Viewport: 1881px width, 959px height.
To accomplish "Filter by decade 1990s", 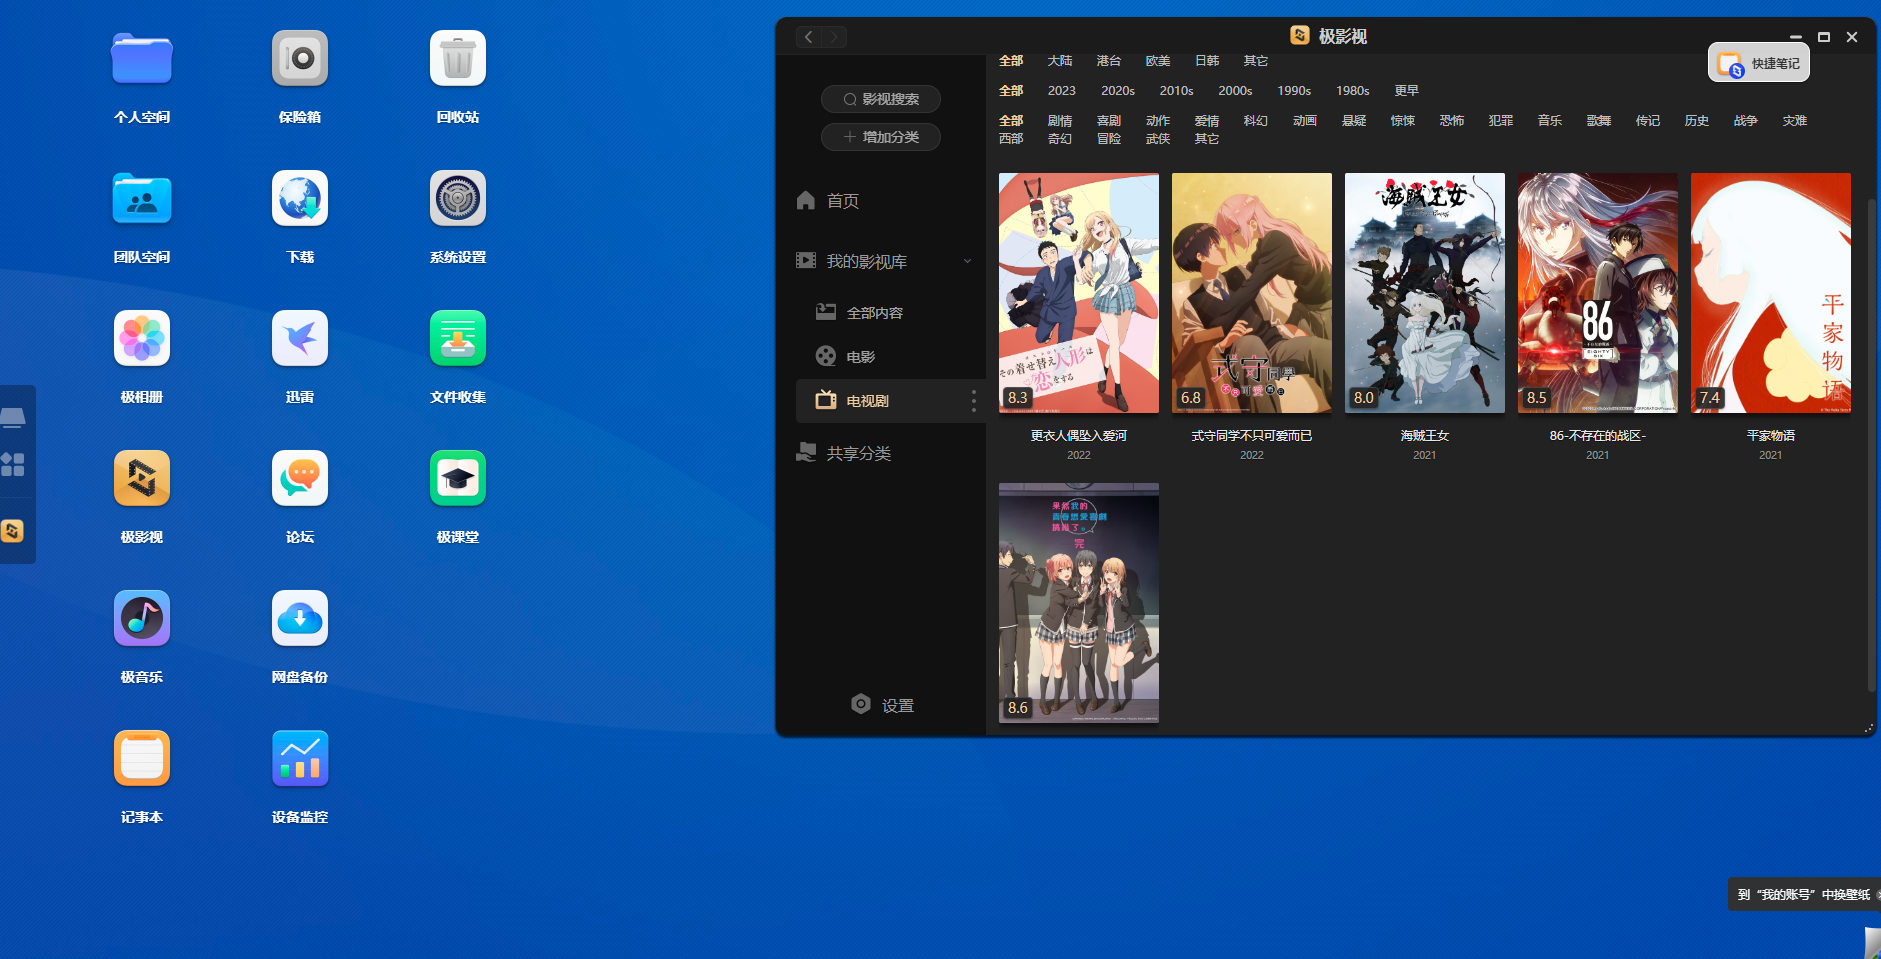I will [1294, 91].
